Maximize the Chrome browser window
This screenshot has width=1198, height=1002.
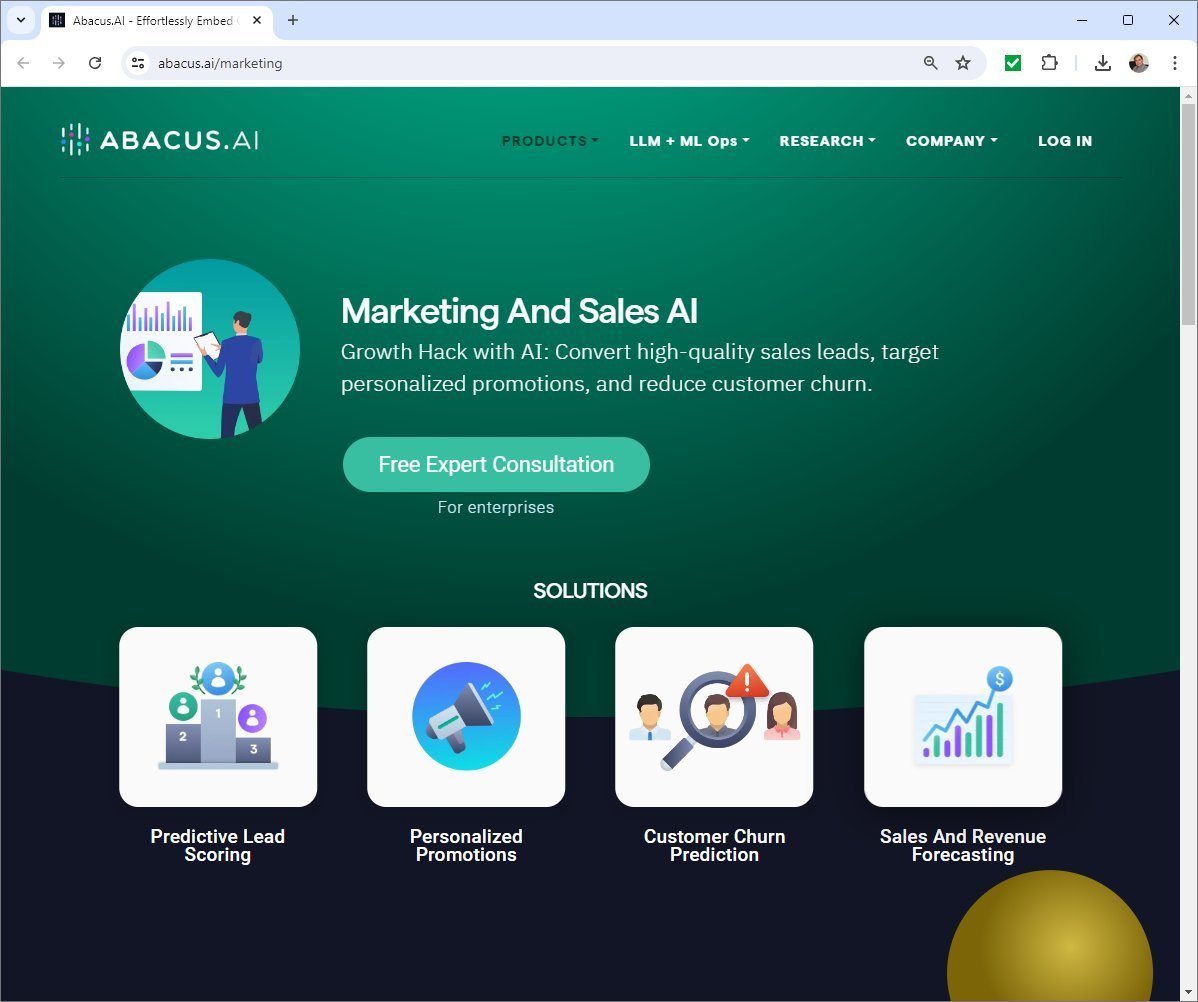(1128, 20)
